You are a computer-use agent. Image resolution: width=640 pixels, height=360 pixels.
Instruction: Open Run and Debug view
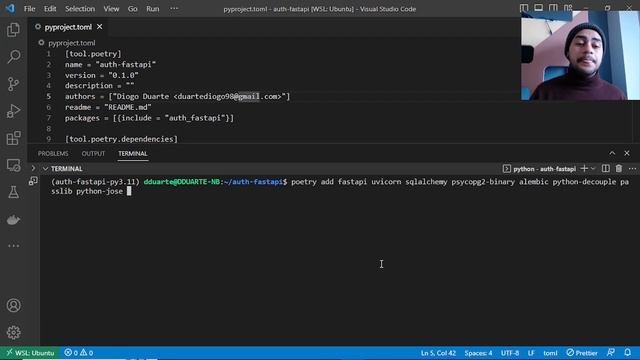tap(13, 111)
